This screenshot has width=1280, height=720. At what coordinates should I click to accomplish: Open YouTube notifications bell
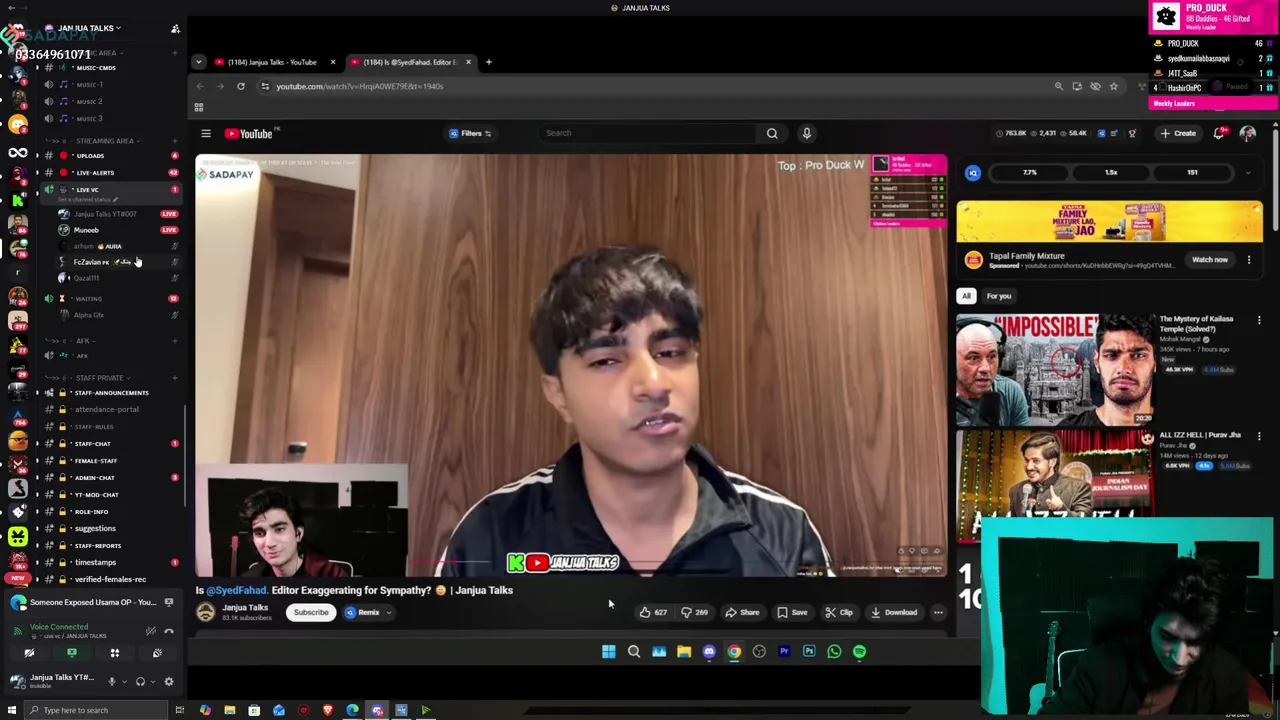(1219, 133)
